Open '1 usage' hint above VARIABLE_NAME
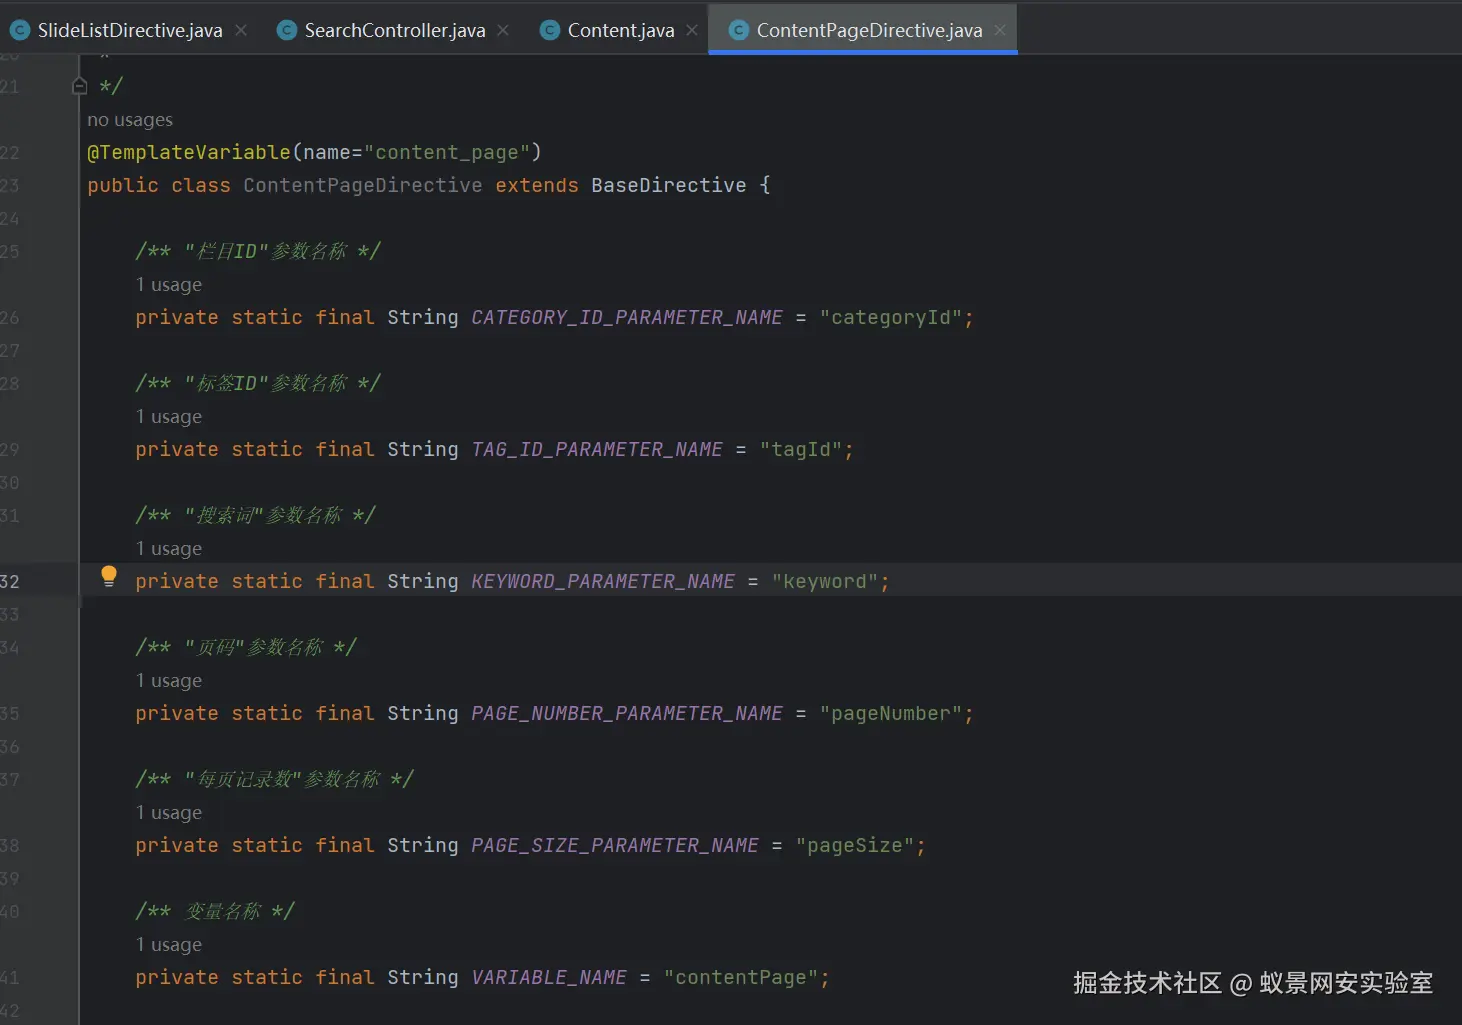The image size is (1462, 1025). (169, 945)
